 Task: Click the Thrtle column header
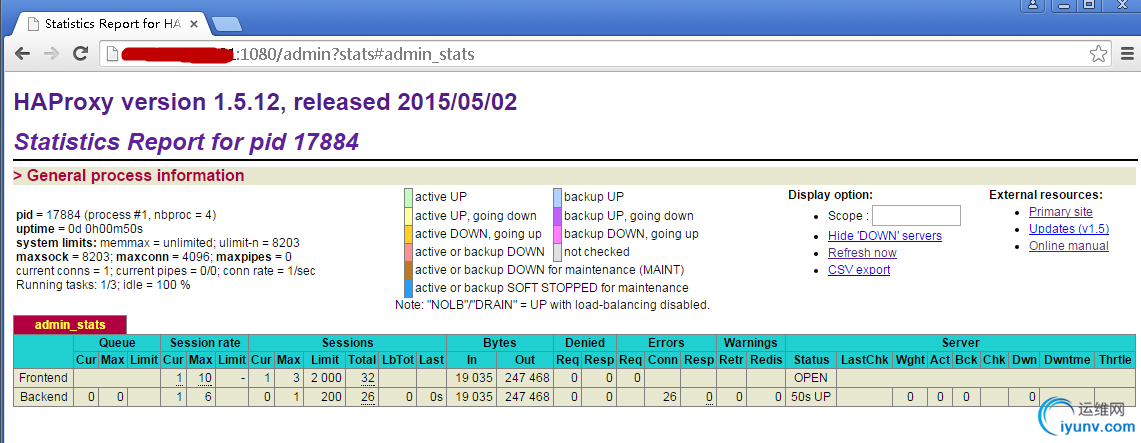(x=1115, y=360)
